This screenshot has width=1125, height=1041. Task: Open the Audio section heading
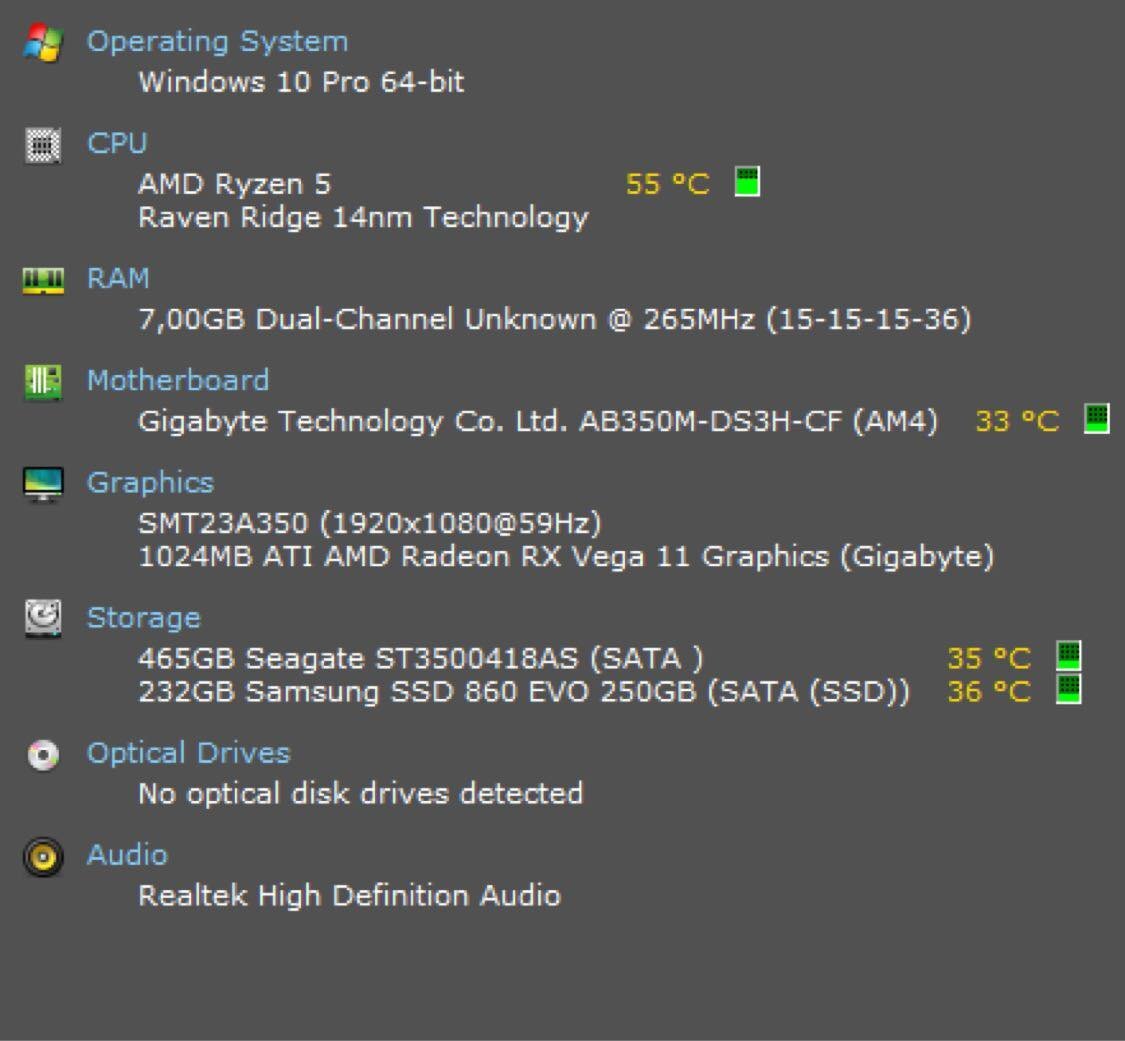128,855
